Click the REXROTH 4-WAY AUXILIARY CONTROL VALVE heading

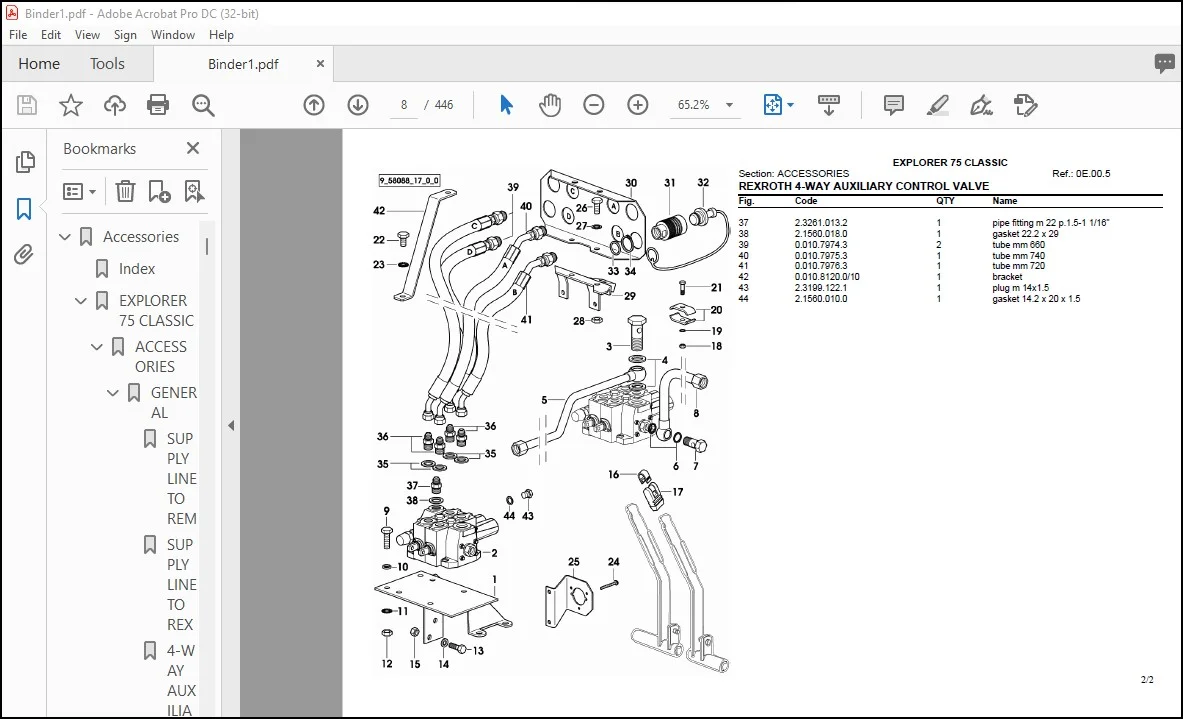pos(863,186)
